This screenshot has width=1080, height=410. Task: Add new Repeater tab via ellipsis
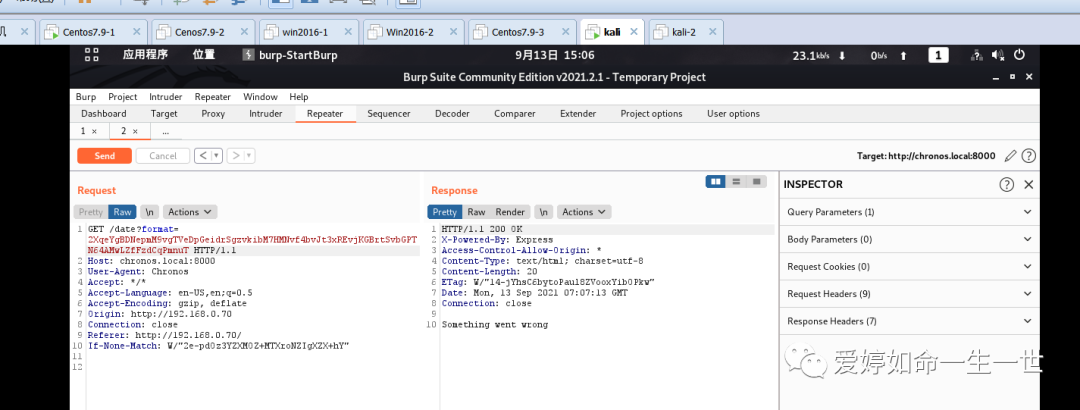tap(165, 131)
